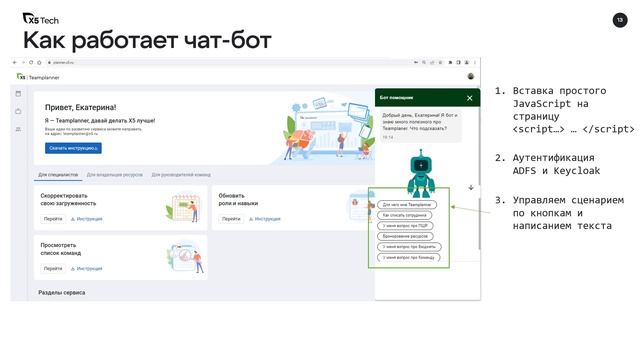
Task: Click the browser home icon
Action: tap(39, 62)
